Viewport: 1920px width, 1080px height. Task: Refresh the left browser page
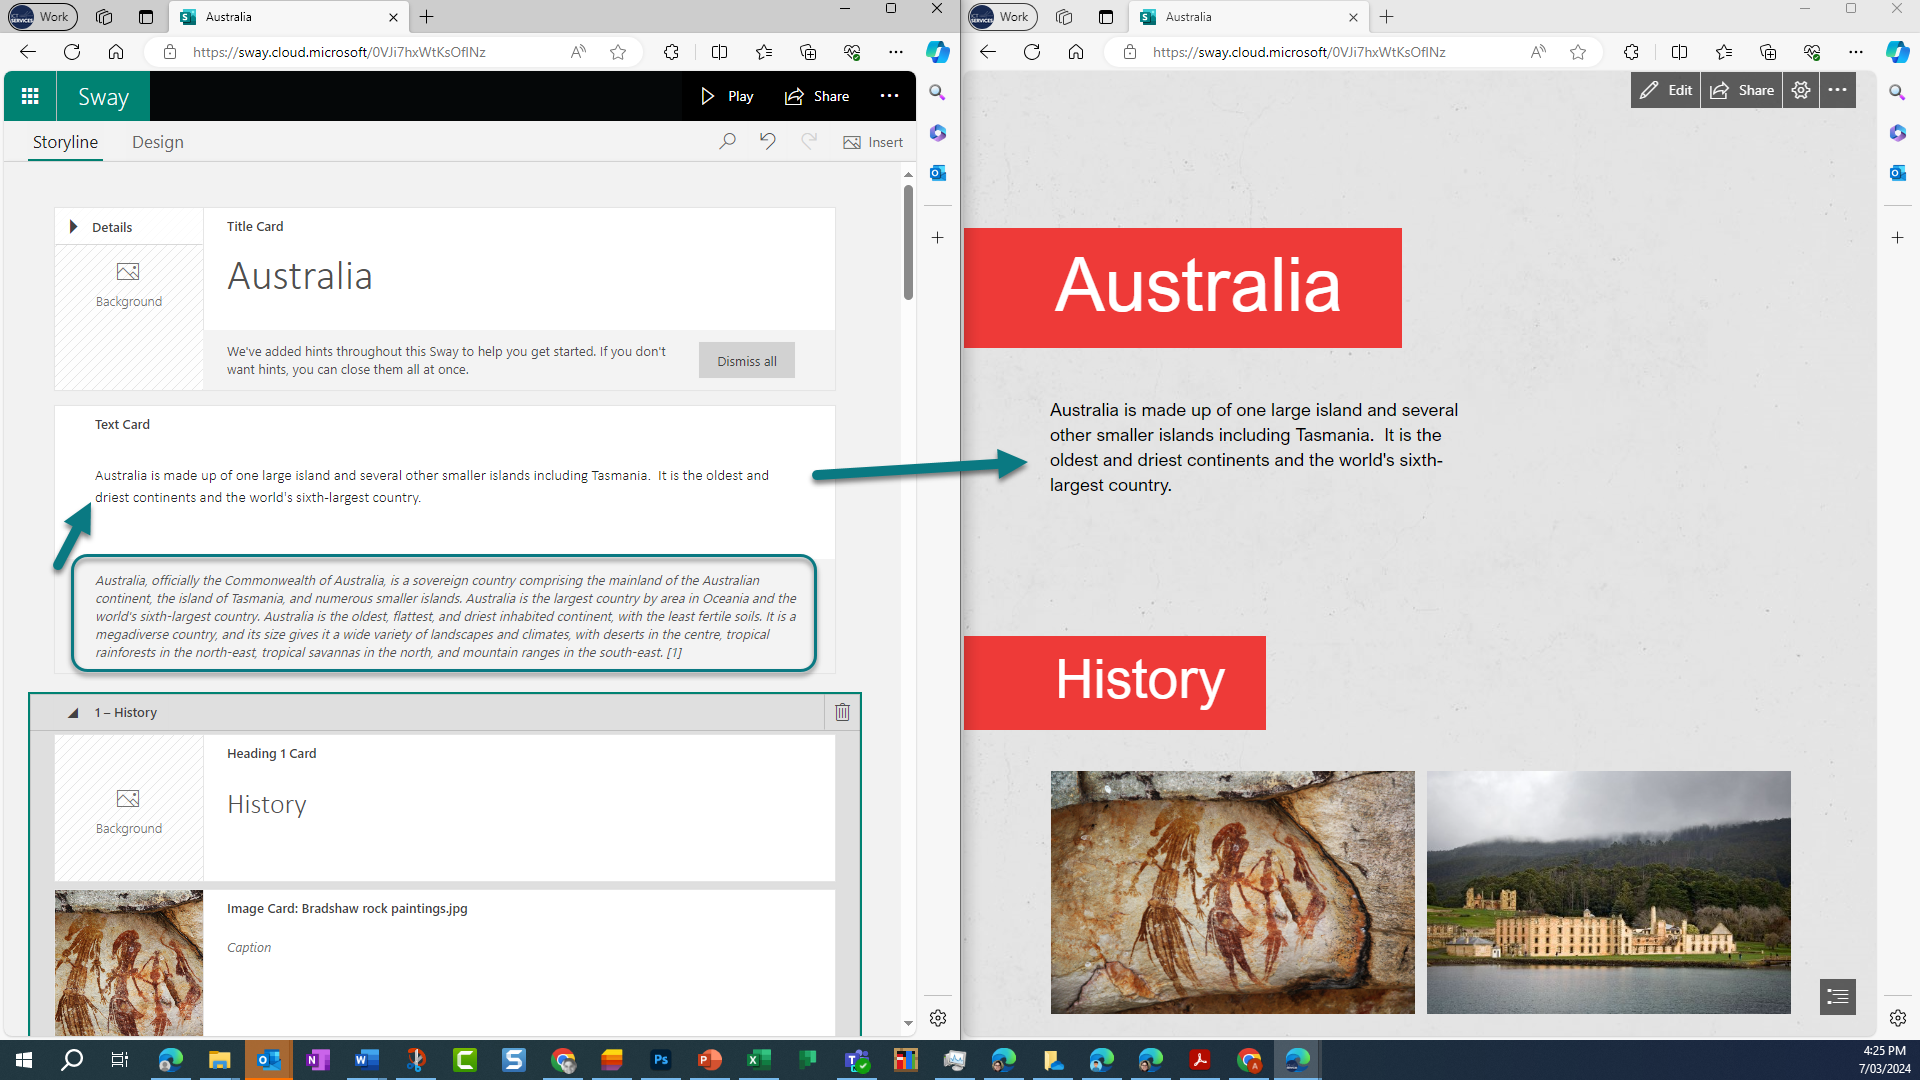tap(72, 52)
